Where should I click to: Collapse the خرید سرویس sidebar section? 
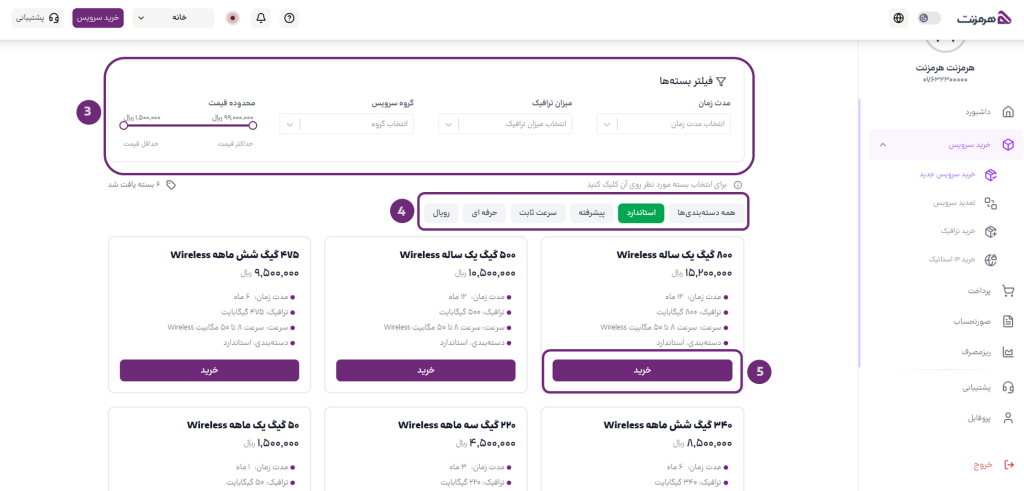(x=883, y=144)
